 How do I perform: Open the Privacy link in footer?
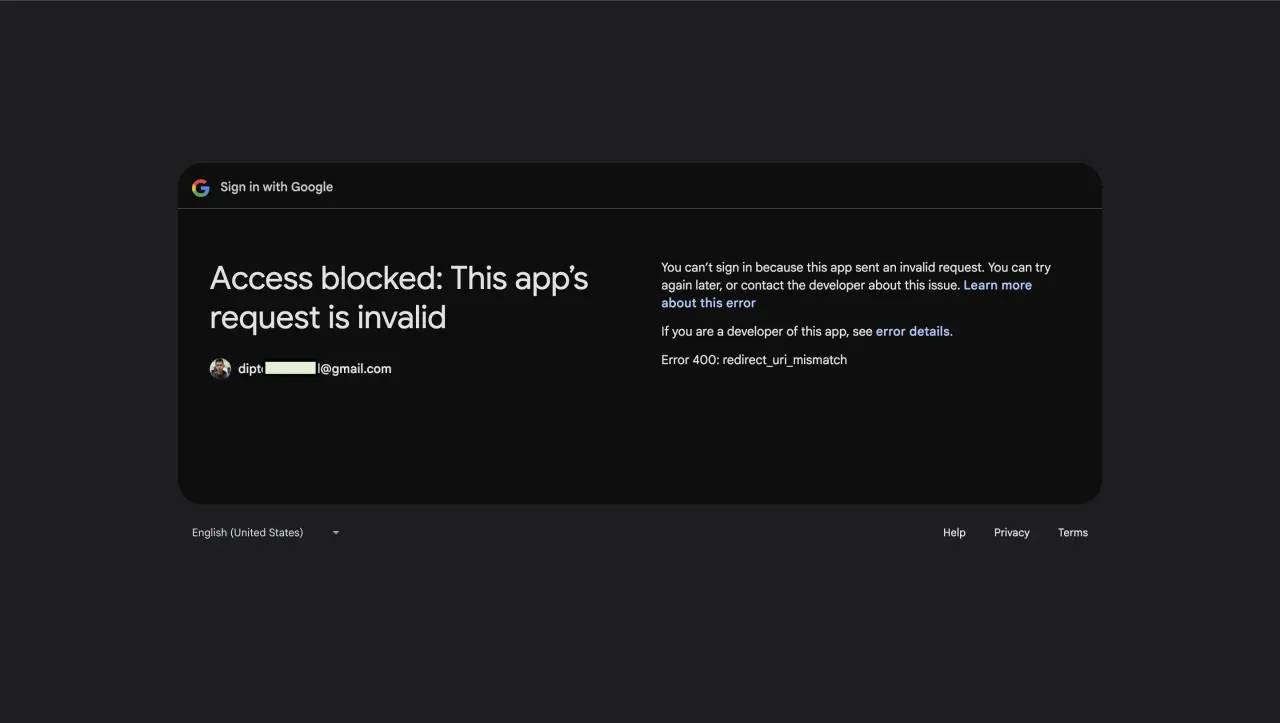[x=1011, y=533]
